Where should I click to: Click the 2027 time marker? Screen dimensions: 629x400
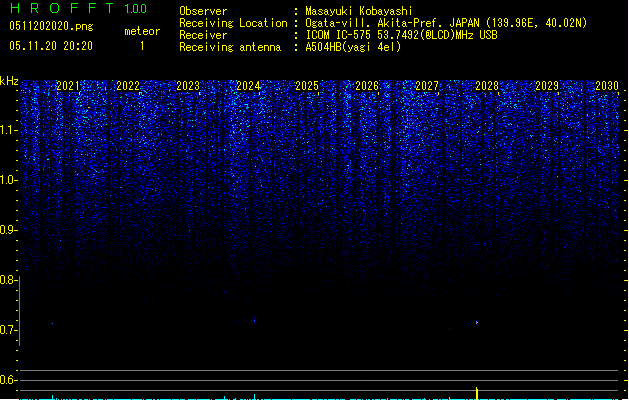427,86
